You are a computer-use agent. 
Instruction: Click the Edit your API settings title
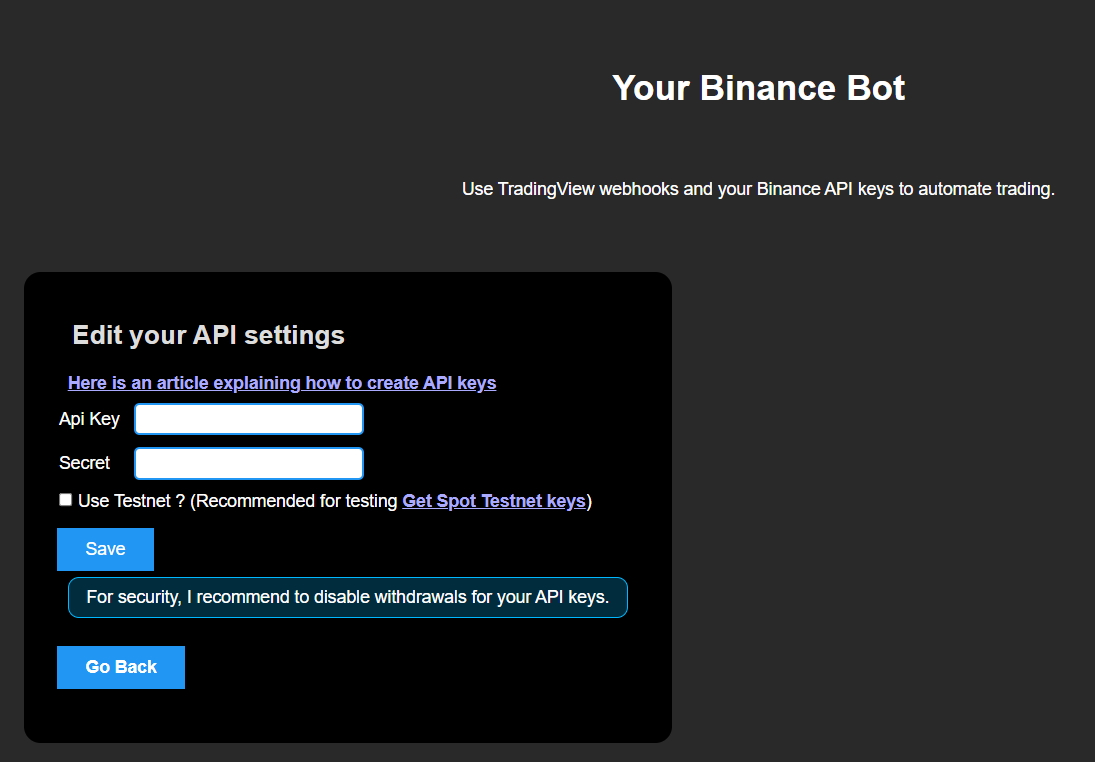pos(209,335)
